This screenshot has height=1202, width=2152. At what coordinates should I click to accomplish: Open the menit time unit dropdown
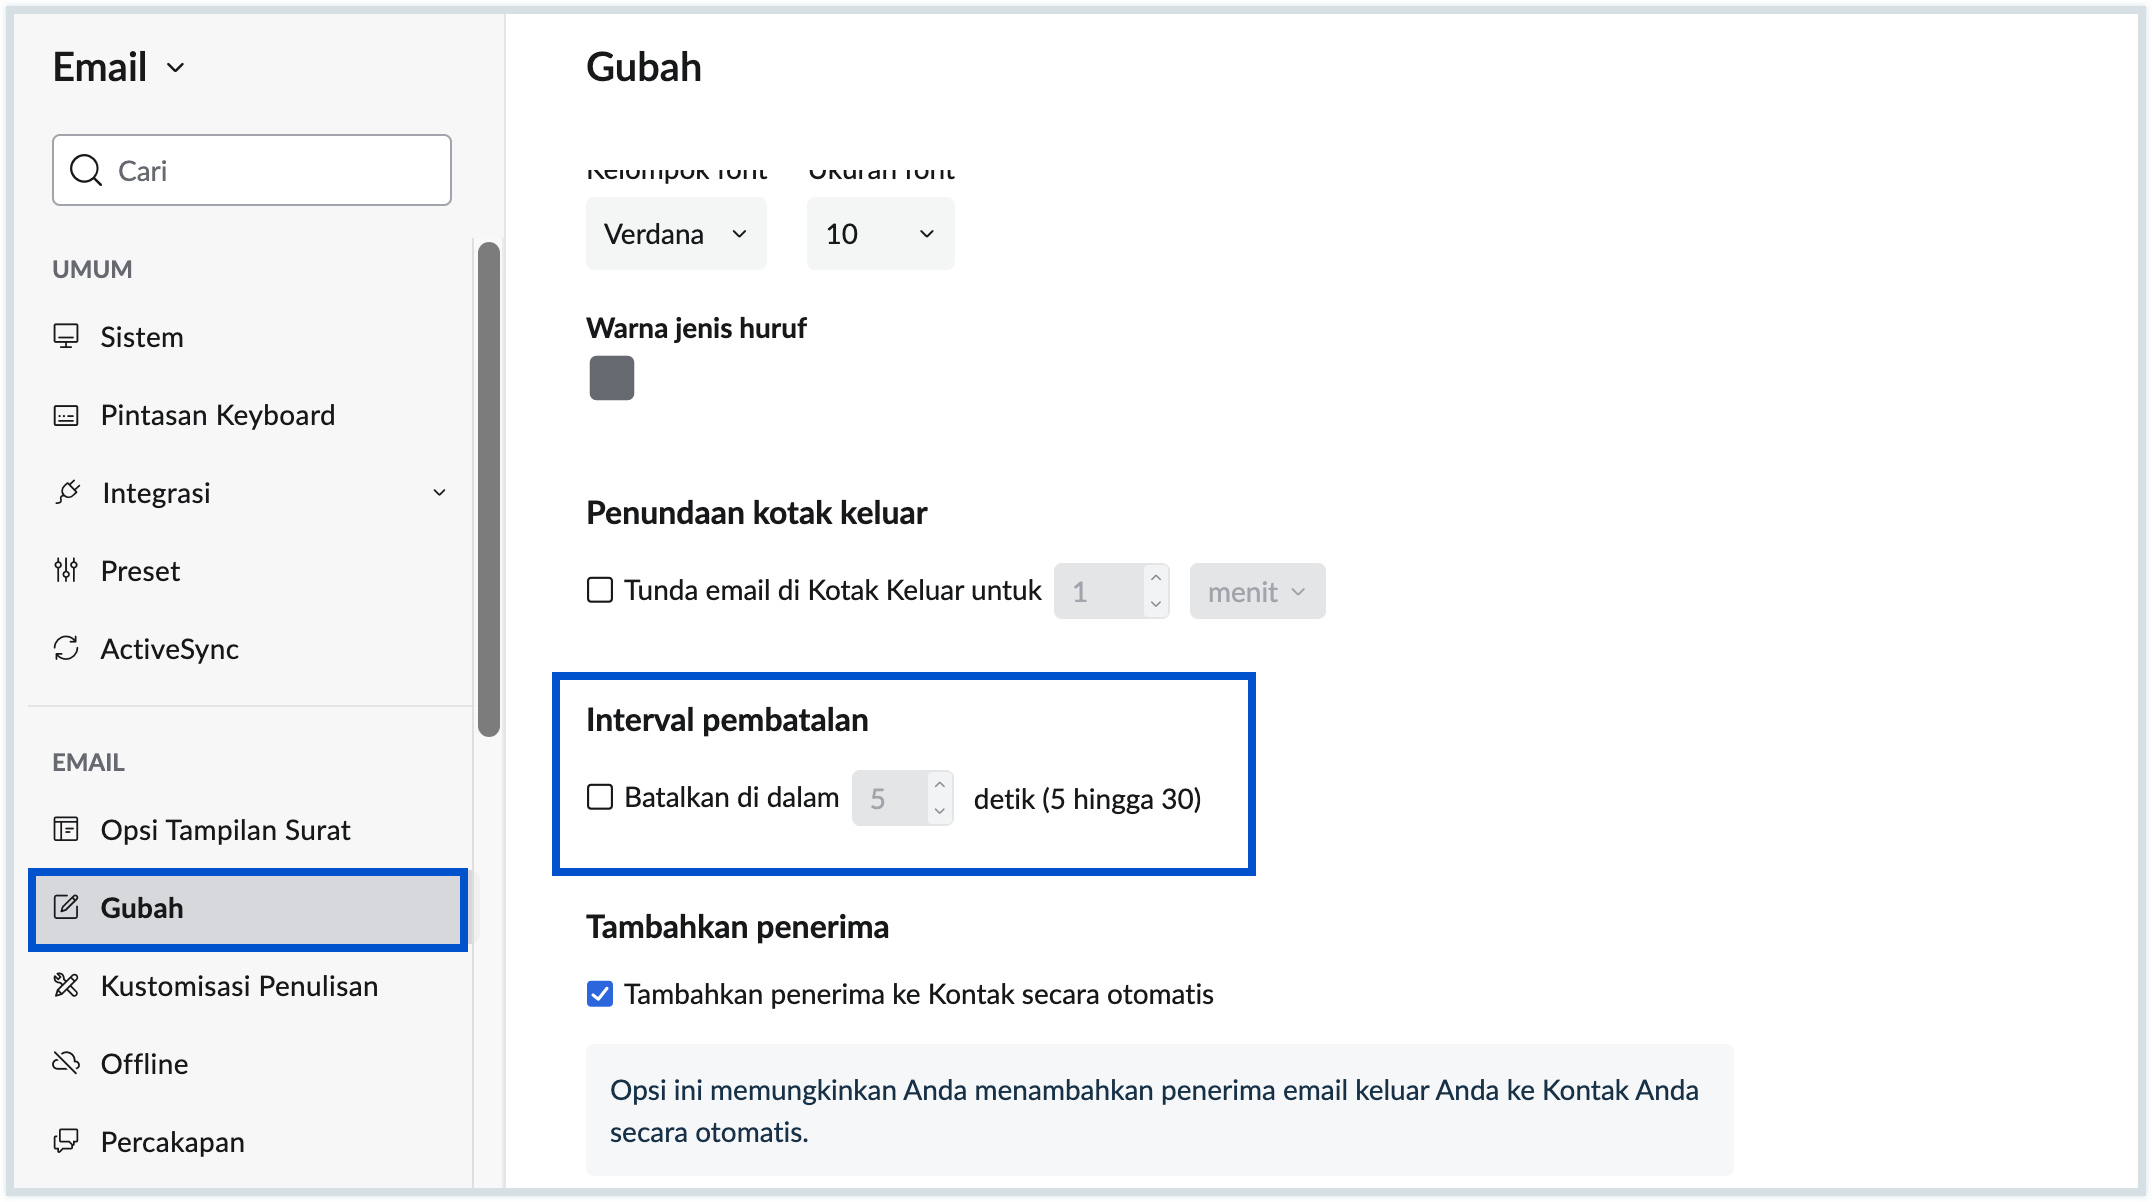point(1257,591)
